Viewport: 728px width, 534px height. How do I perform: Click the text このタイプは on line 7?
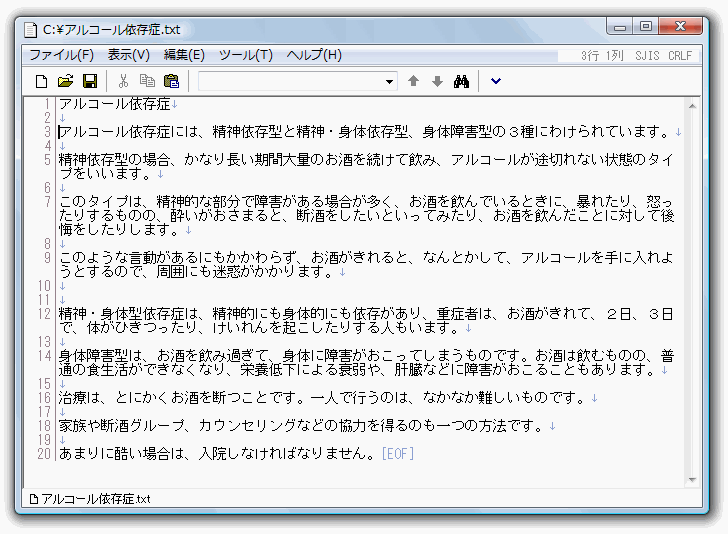coord(101,202)
